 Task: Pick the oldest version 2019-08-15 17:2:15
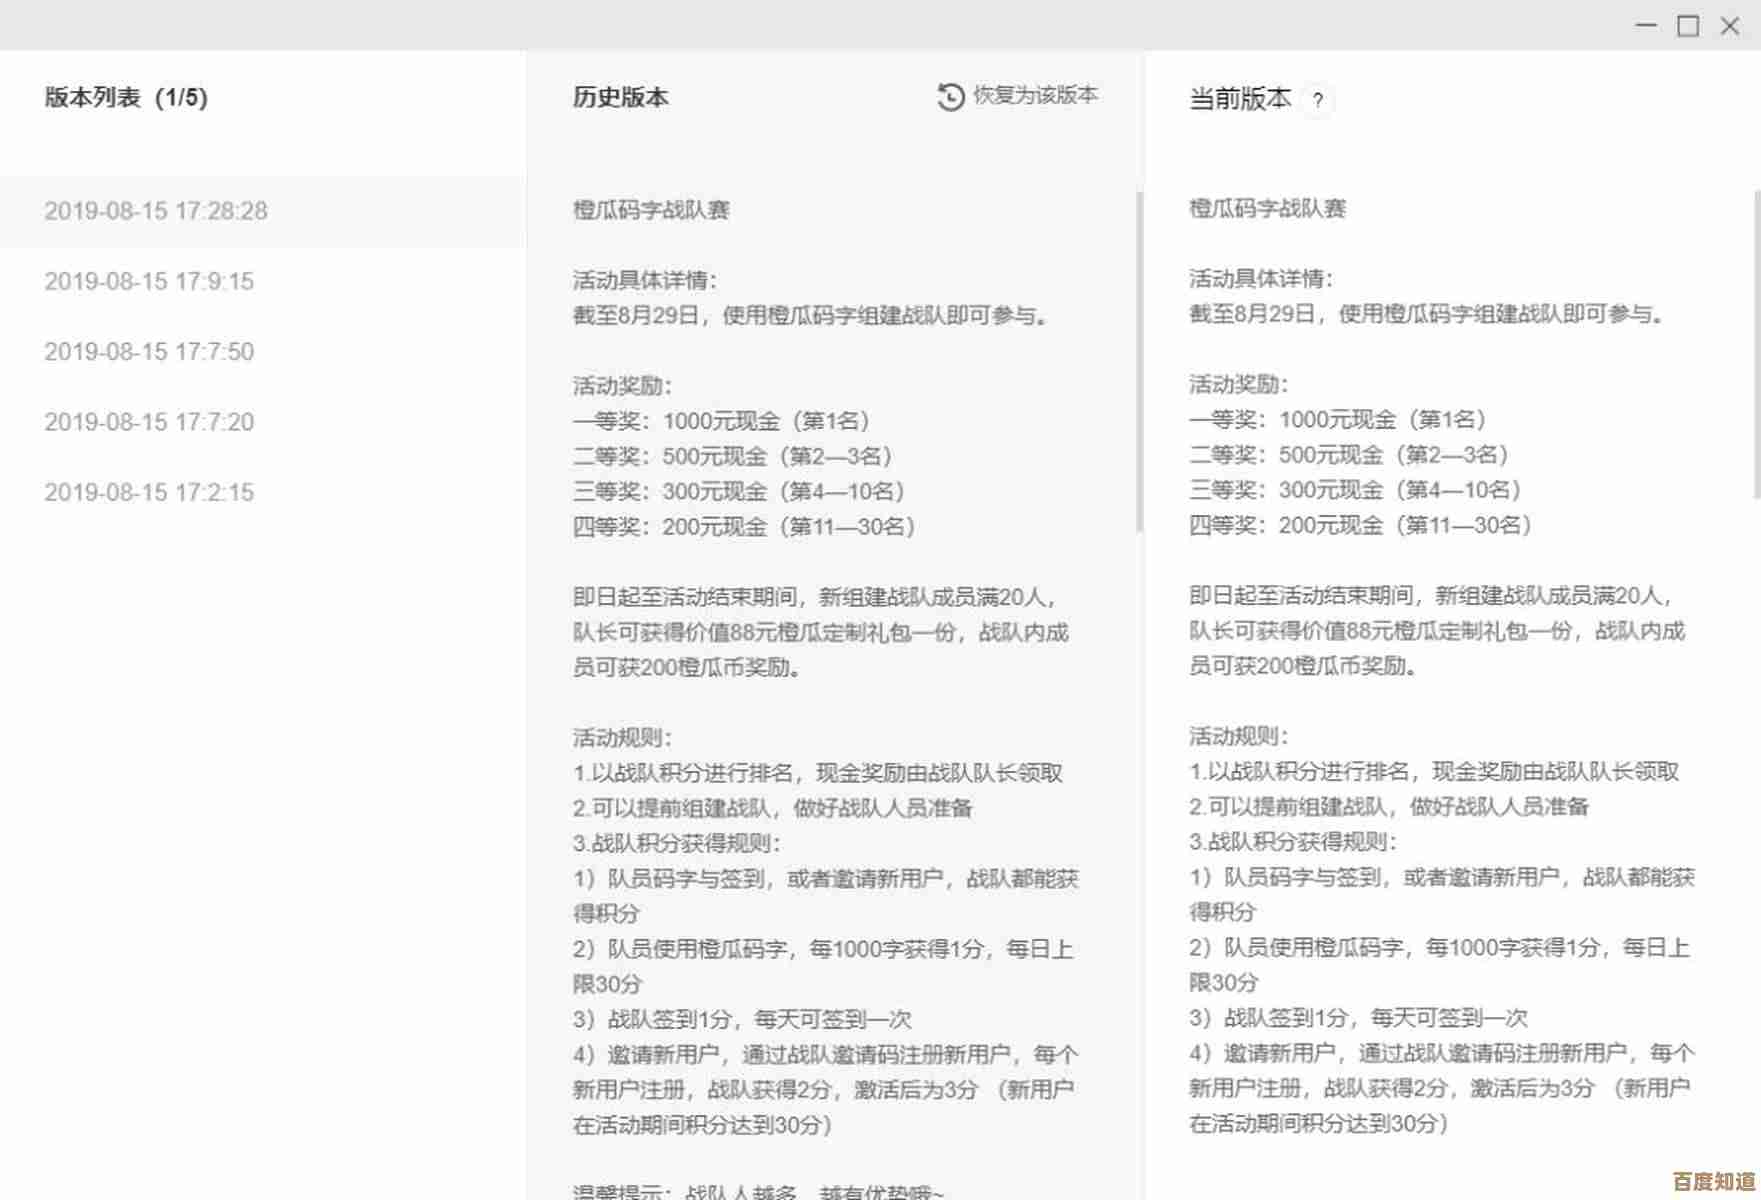click(149, 492)
